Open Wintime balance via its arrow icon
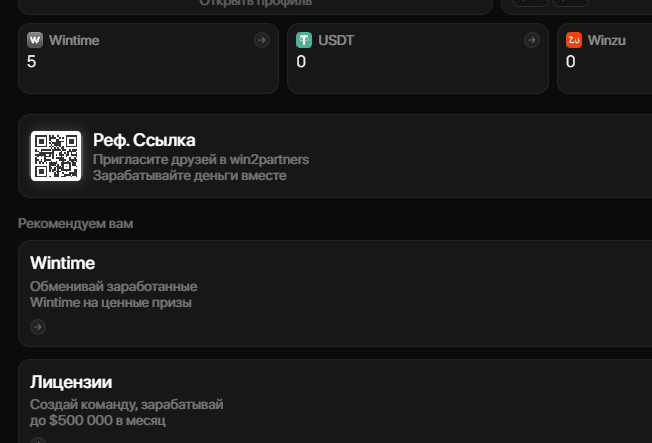This screenshot has width=652, height=443. point(262,40)
